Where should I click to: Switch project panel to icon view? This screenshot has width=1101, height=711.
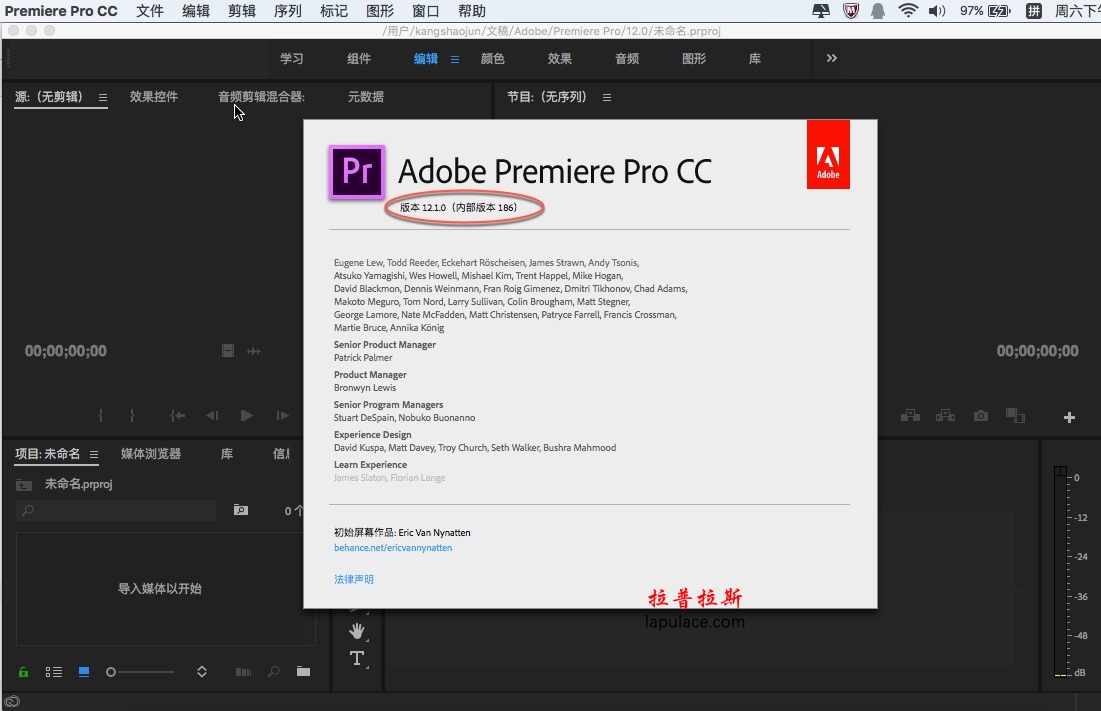(84, 672)
